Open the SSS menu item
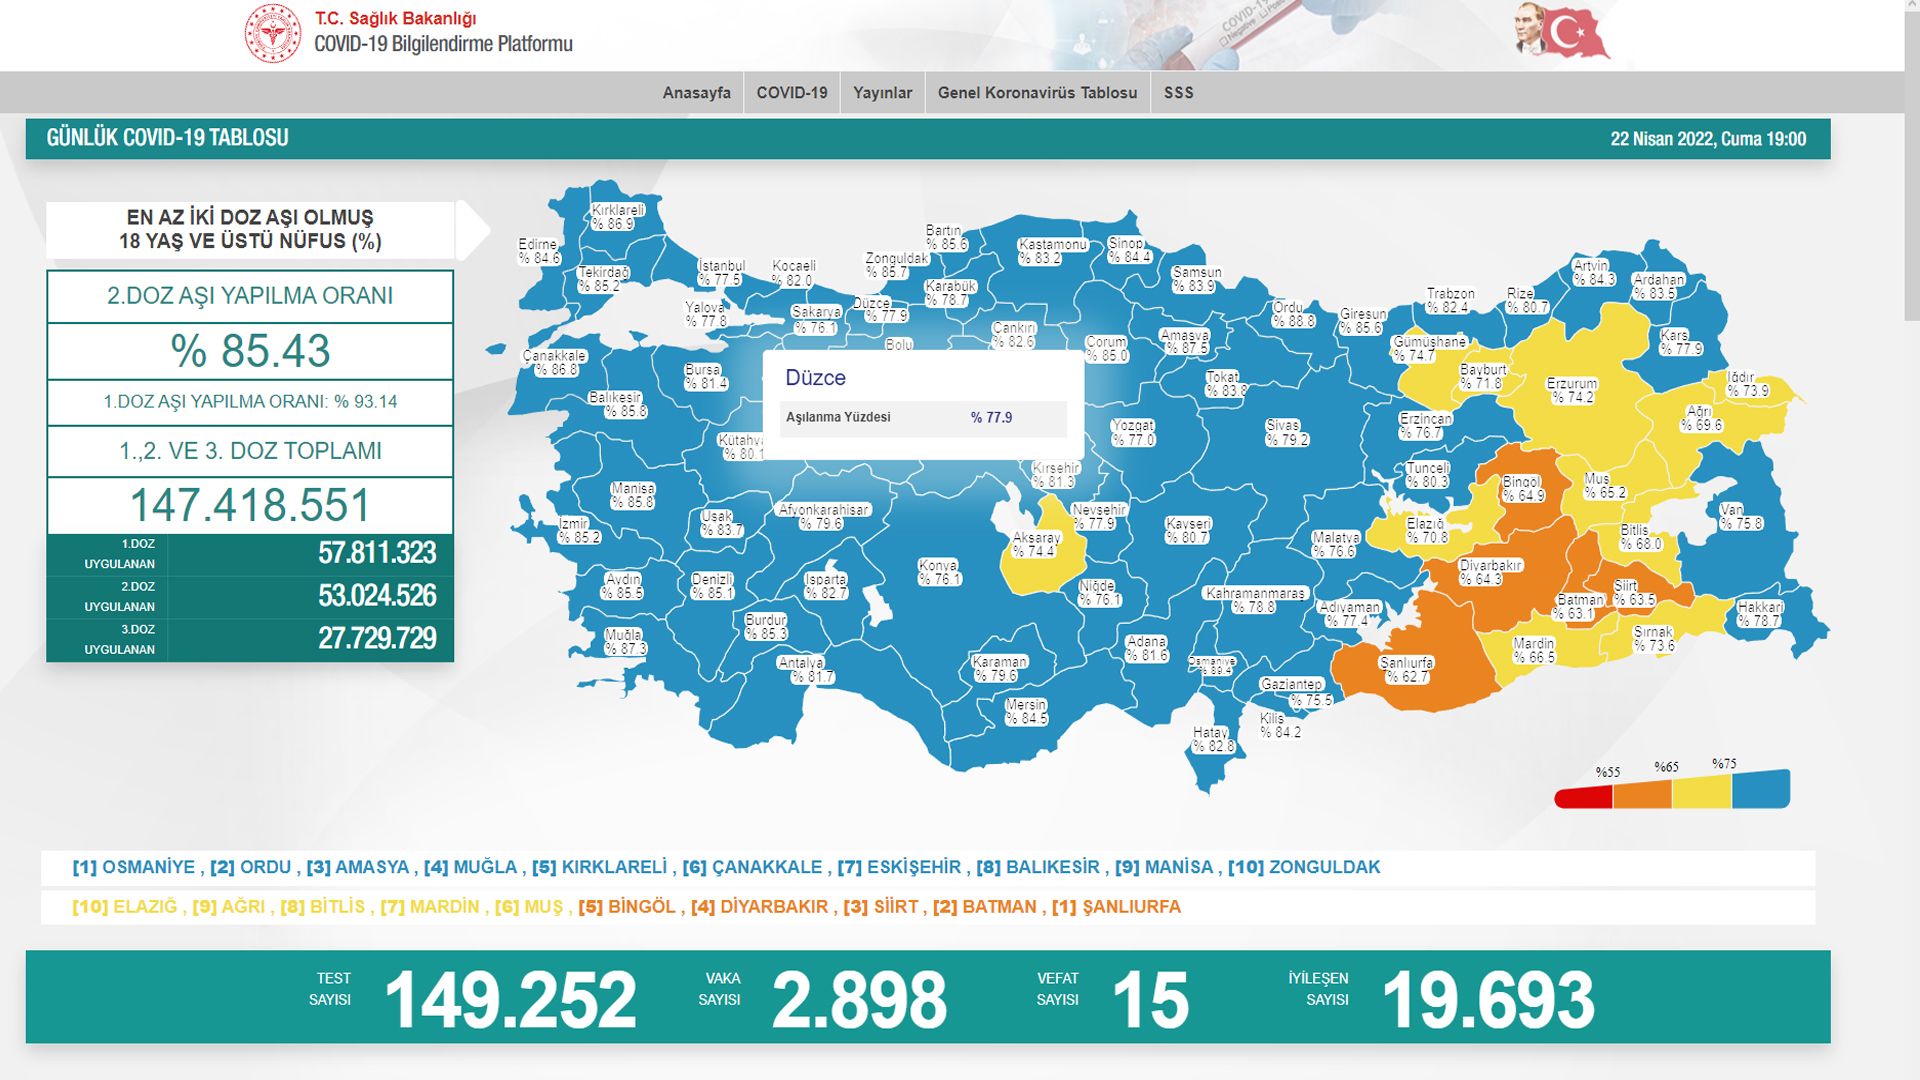This screenshot has height=1080, width=1920. point(1178,92)
